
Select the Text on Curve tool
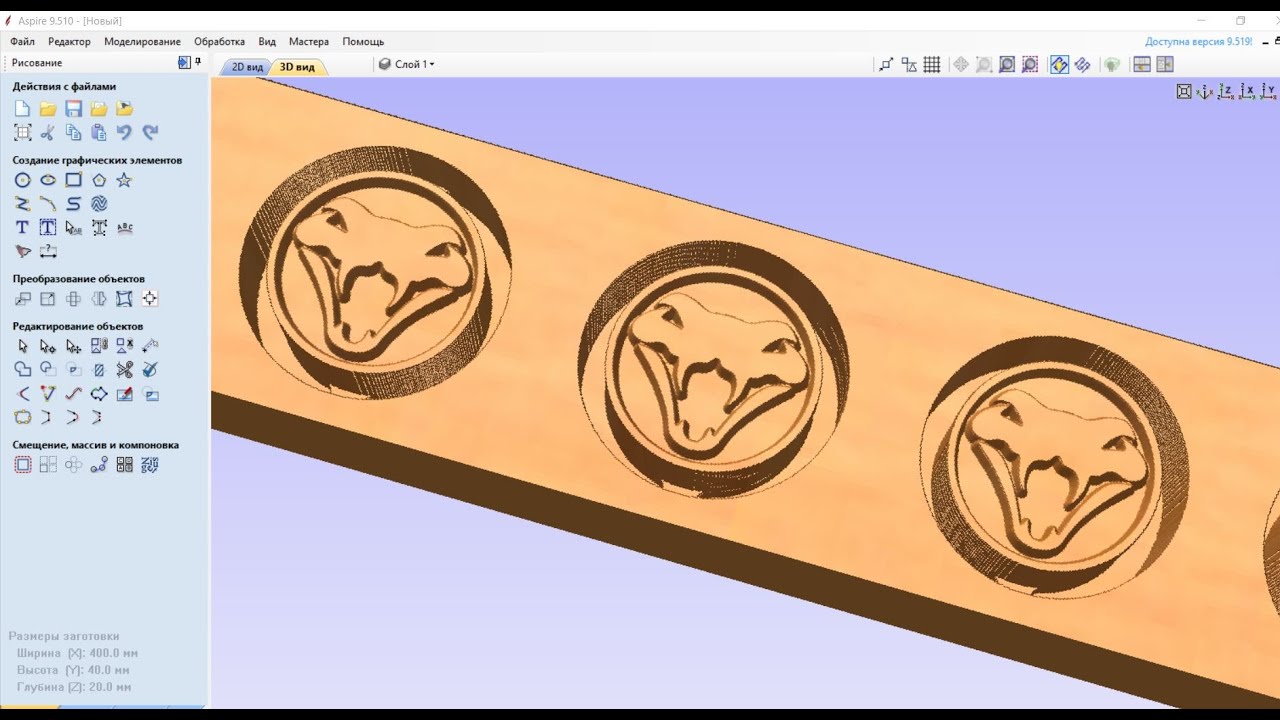(124, 228)
